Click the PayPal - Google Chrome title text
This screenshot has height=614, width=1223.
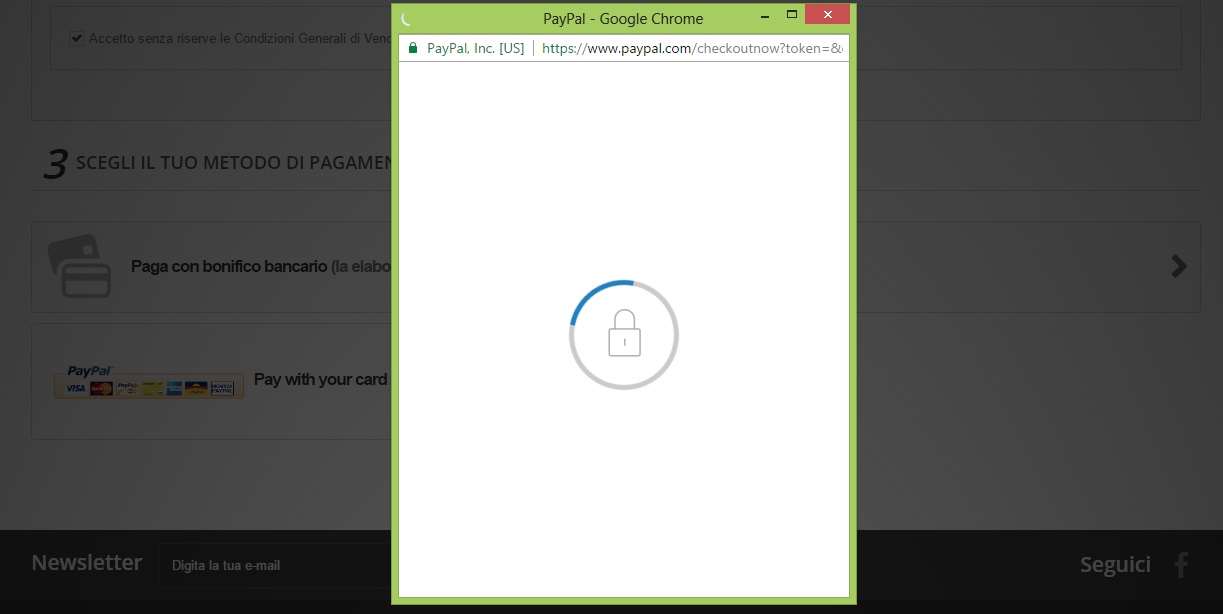623,18
